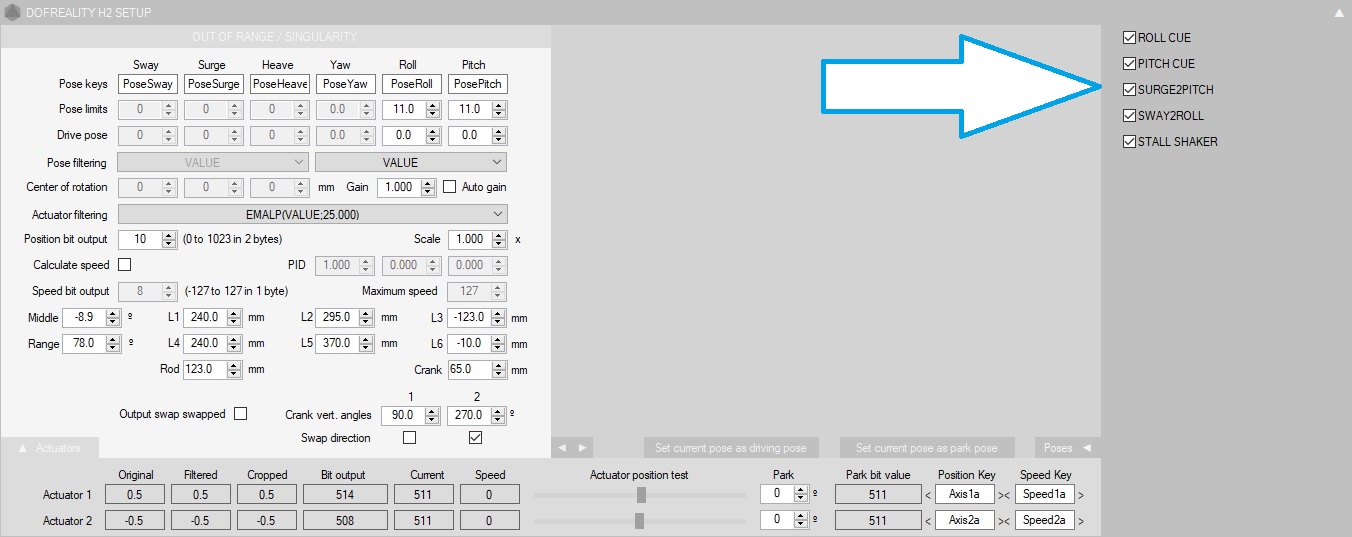Expand the Poses panel toggle
The height and width of the screenshot is (537, 1352).
[1066, 448]
